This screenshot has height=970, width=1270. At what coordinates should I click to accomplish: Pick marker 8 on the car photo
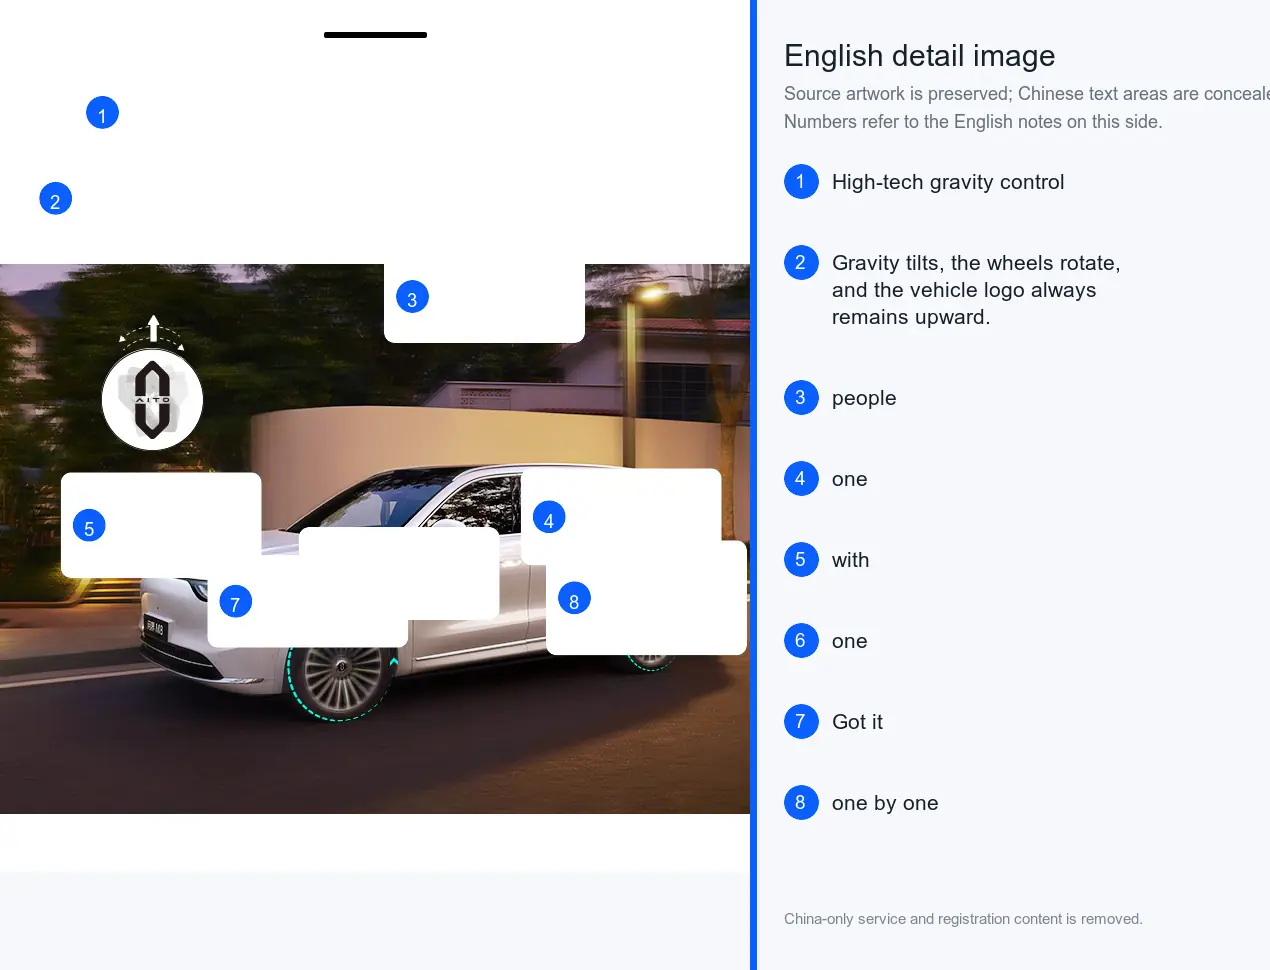pyautogui.click(x=574, y=599)
